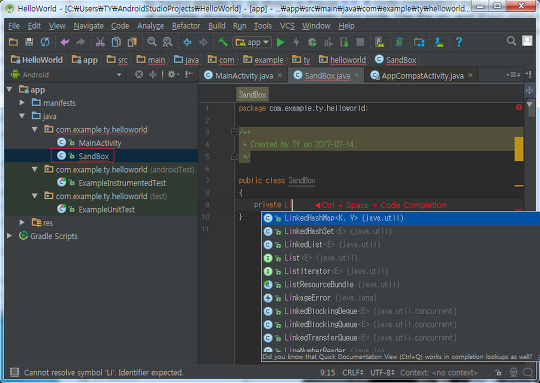Click the Help question mark icon
540x383 pixels.
(x=459, y=42)
